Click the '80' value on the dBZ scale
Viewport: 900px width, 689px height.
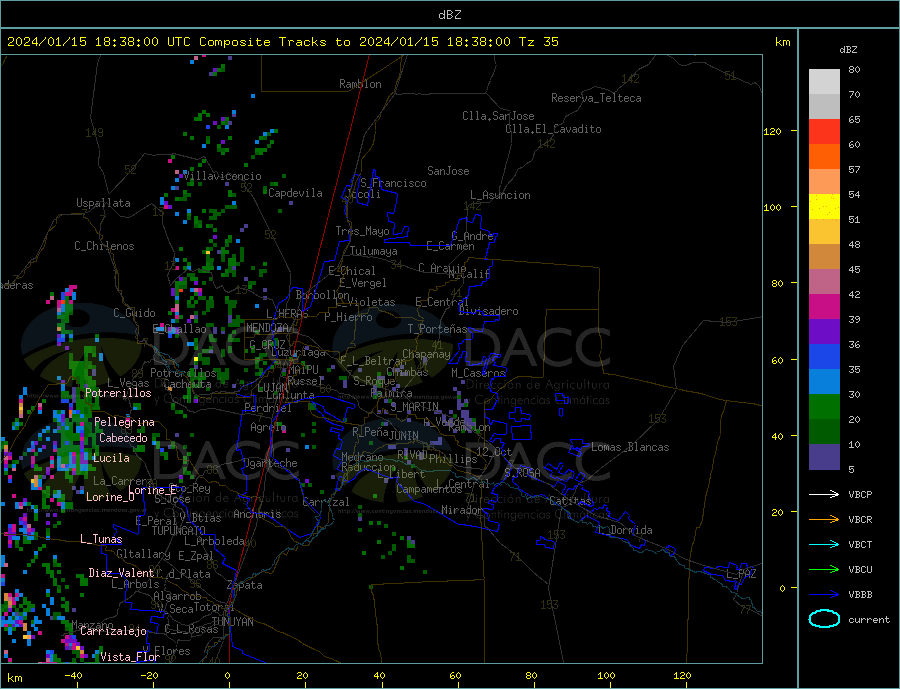pyautogui.click(x=854, y=69)
